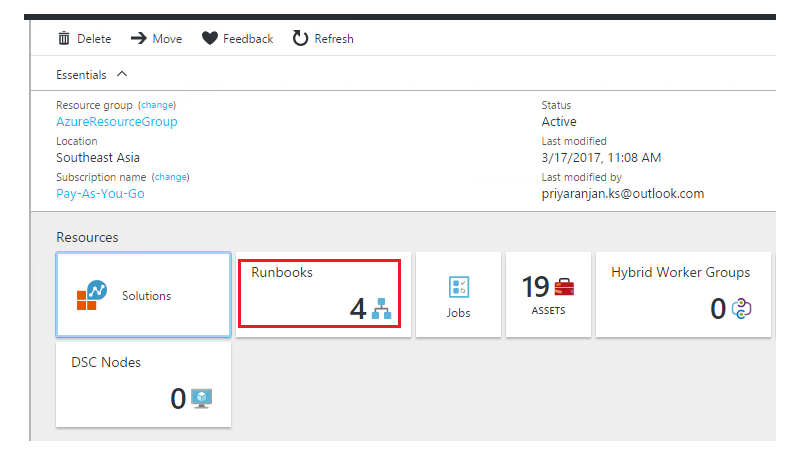Click the Delete trash can icon
Image resolution: width=791 pixels, height=455 pixels.
pyautogui.click(x=64, y=38)
